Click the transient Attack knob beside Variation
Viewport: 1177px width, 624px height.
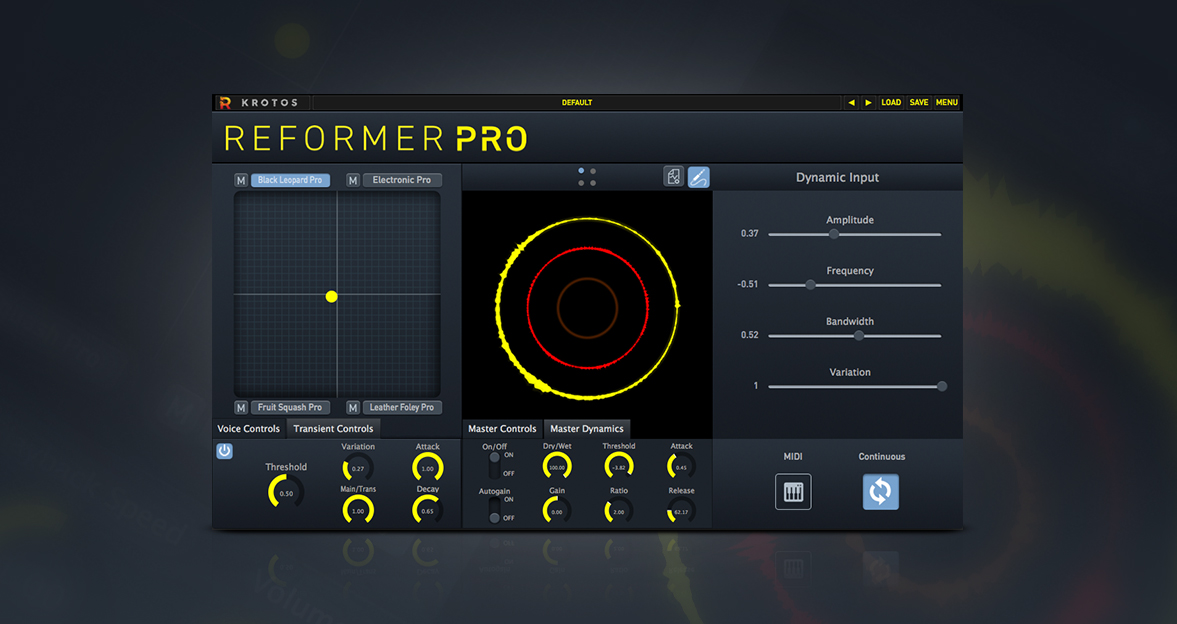pos(427,468)
